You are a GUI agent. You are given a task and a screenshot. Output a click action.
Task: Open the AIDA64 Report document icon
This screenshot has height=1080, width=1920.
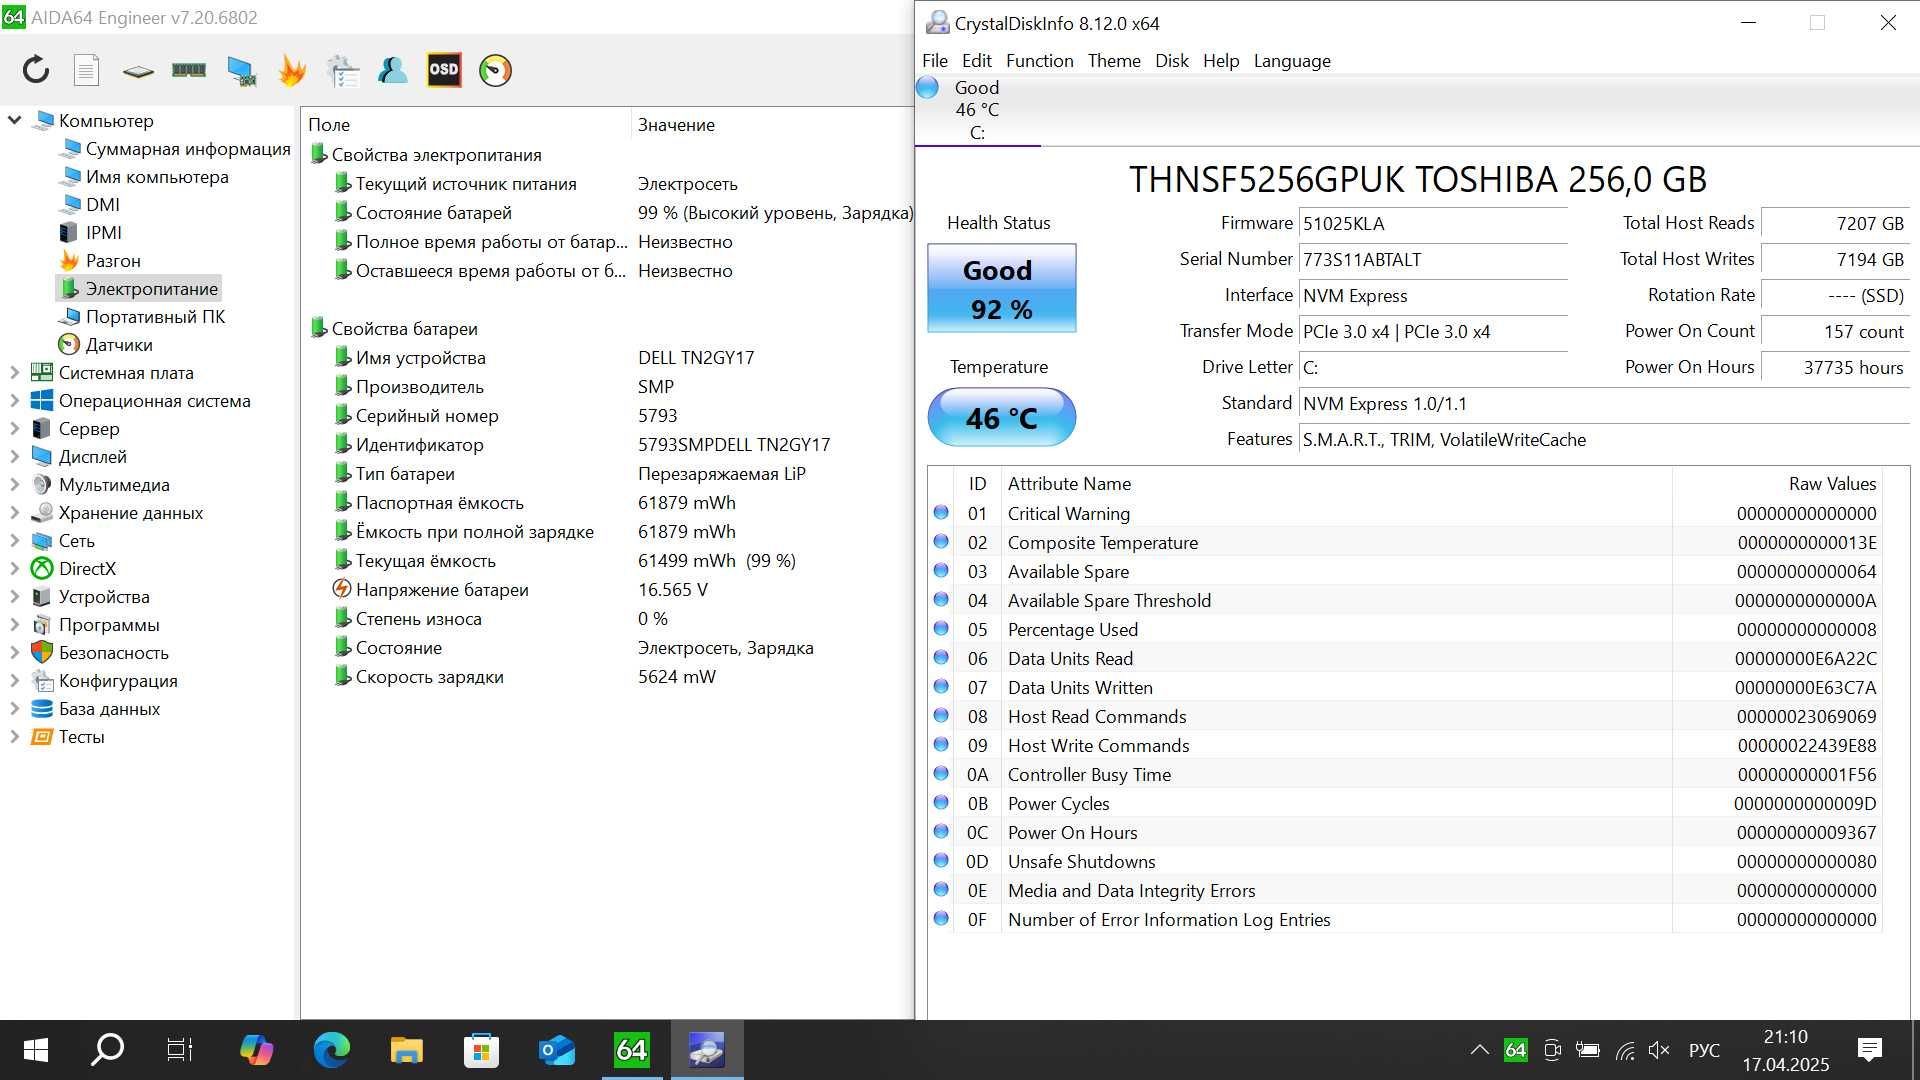tap(87, 70)
